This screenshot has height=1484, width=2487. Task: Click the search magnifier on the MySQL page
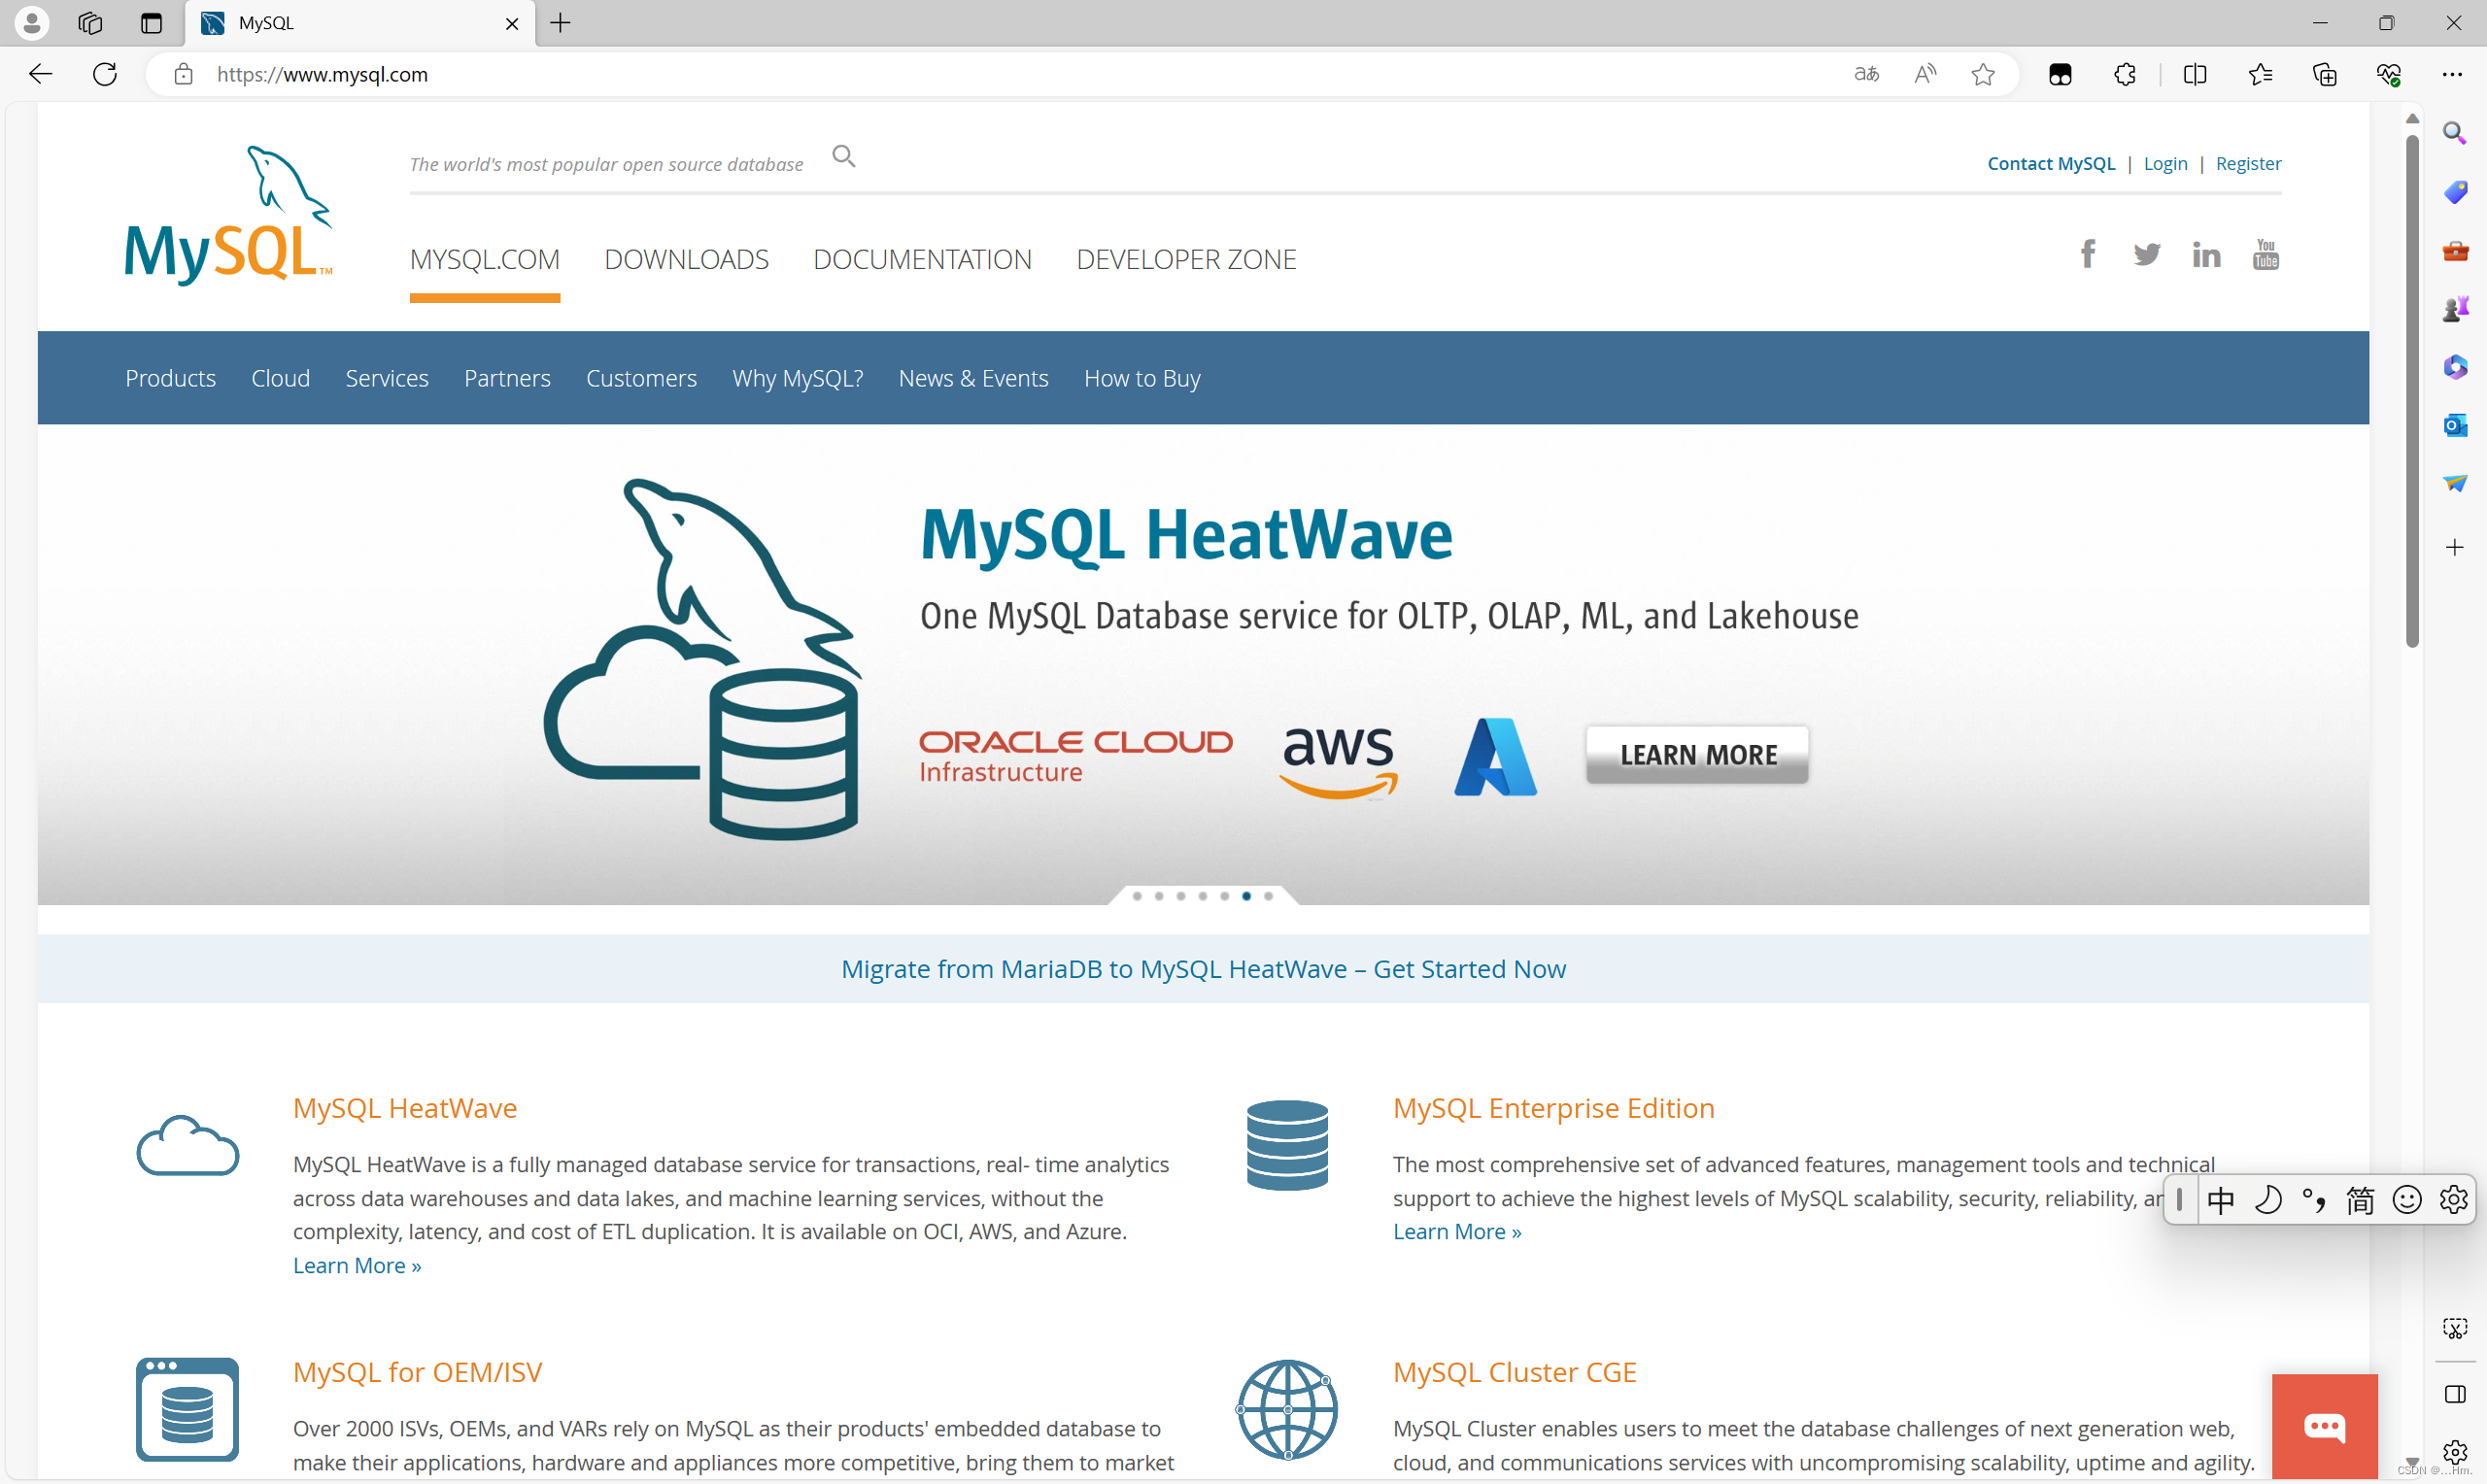pyautogui.click(x=843, y=156)
